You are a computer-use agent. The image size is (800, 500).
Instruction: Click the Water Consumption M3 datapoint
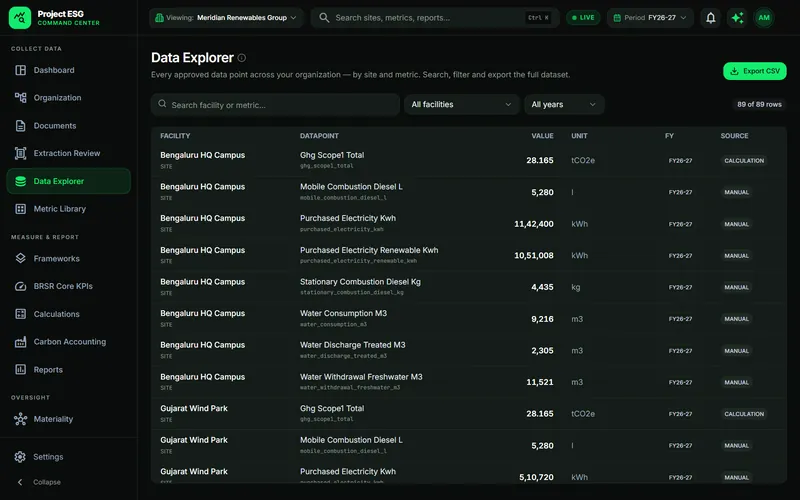343,314
